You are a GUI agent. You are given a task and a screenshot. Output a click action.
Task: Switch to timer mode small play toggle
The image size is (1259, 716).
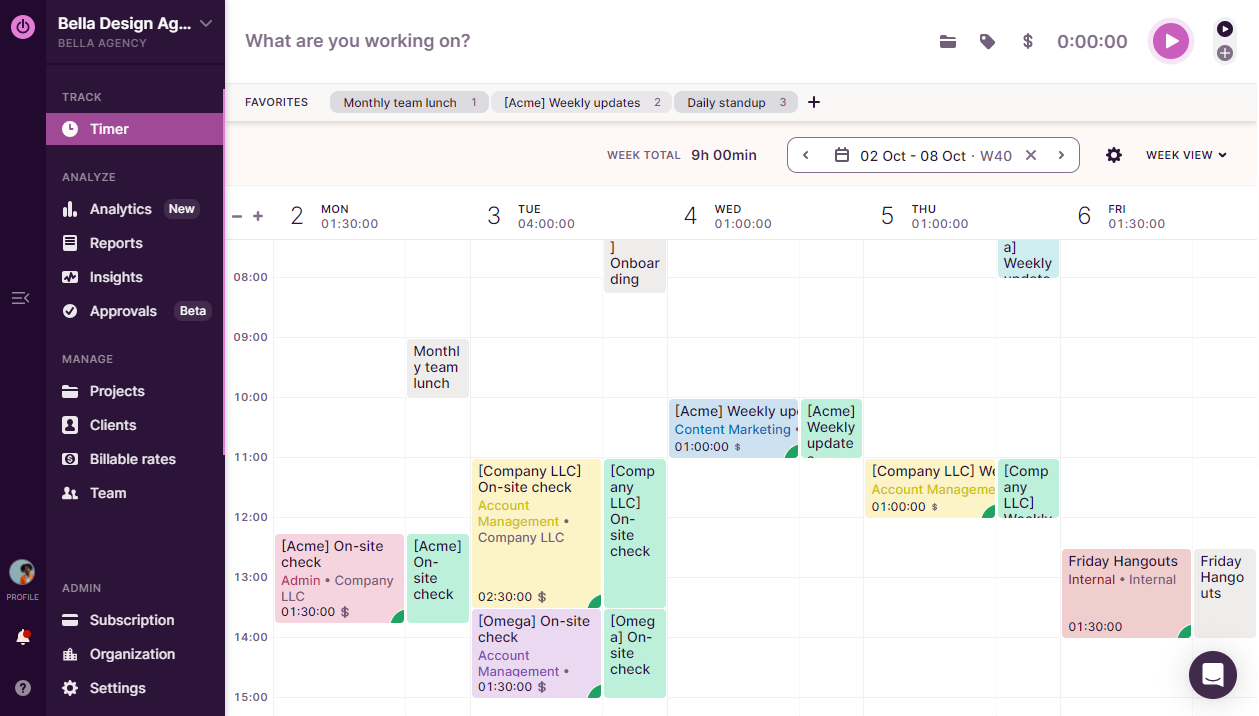point(1225,29)
